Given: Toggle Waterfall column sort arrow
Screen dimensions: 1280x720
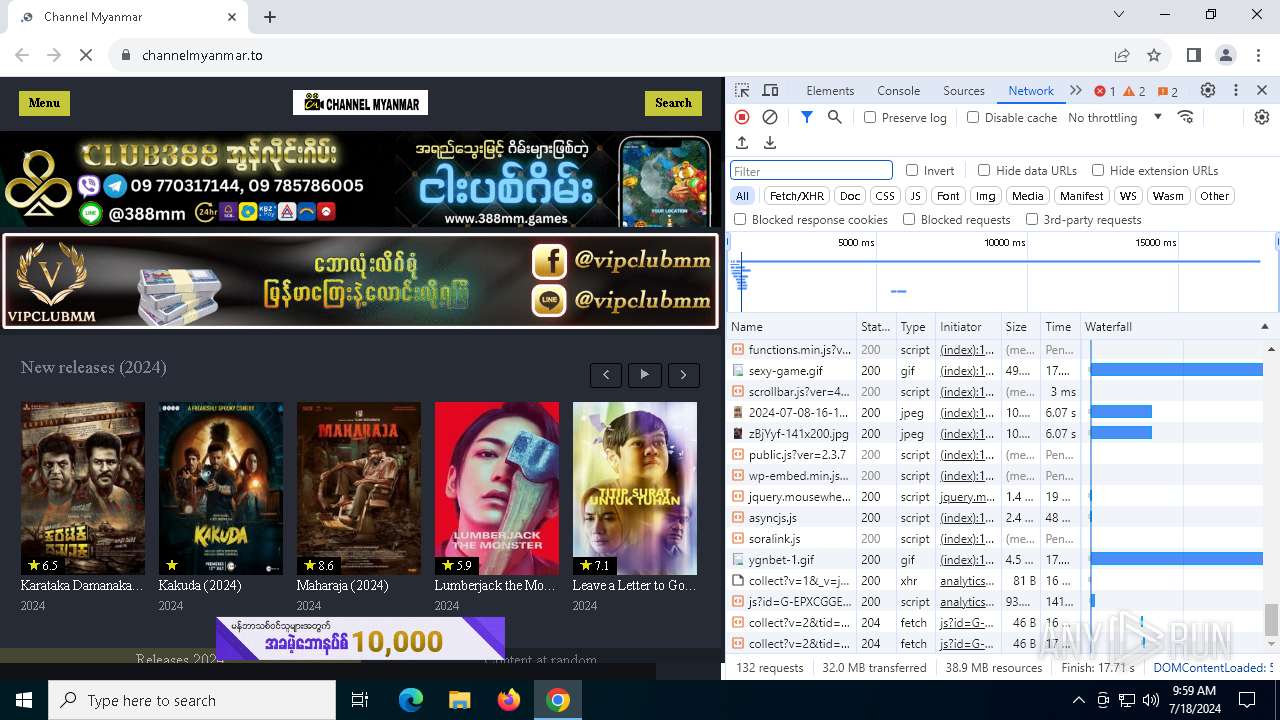Looking at the screenshot, I should click(x=1264, y=327).
